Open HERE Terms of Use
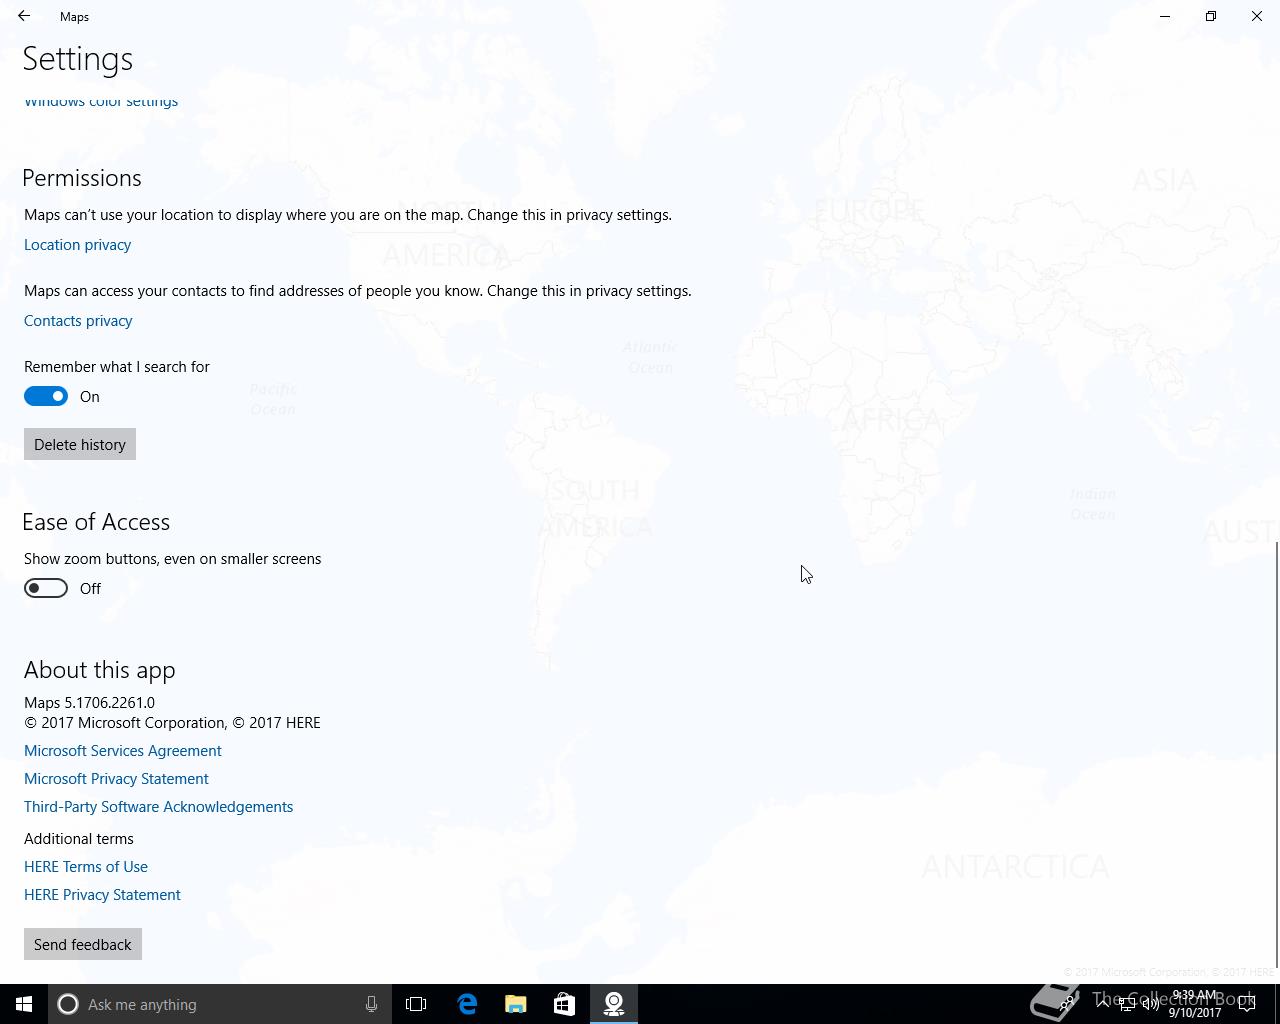 pos(86,866)
